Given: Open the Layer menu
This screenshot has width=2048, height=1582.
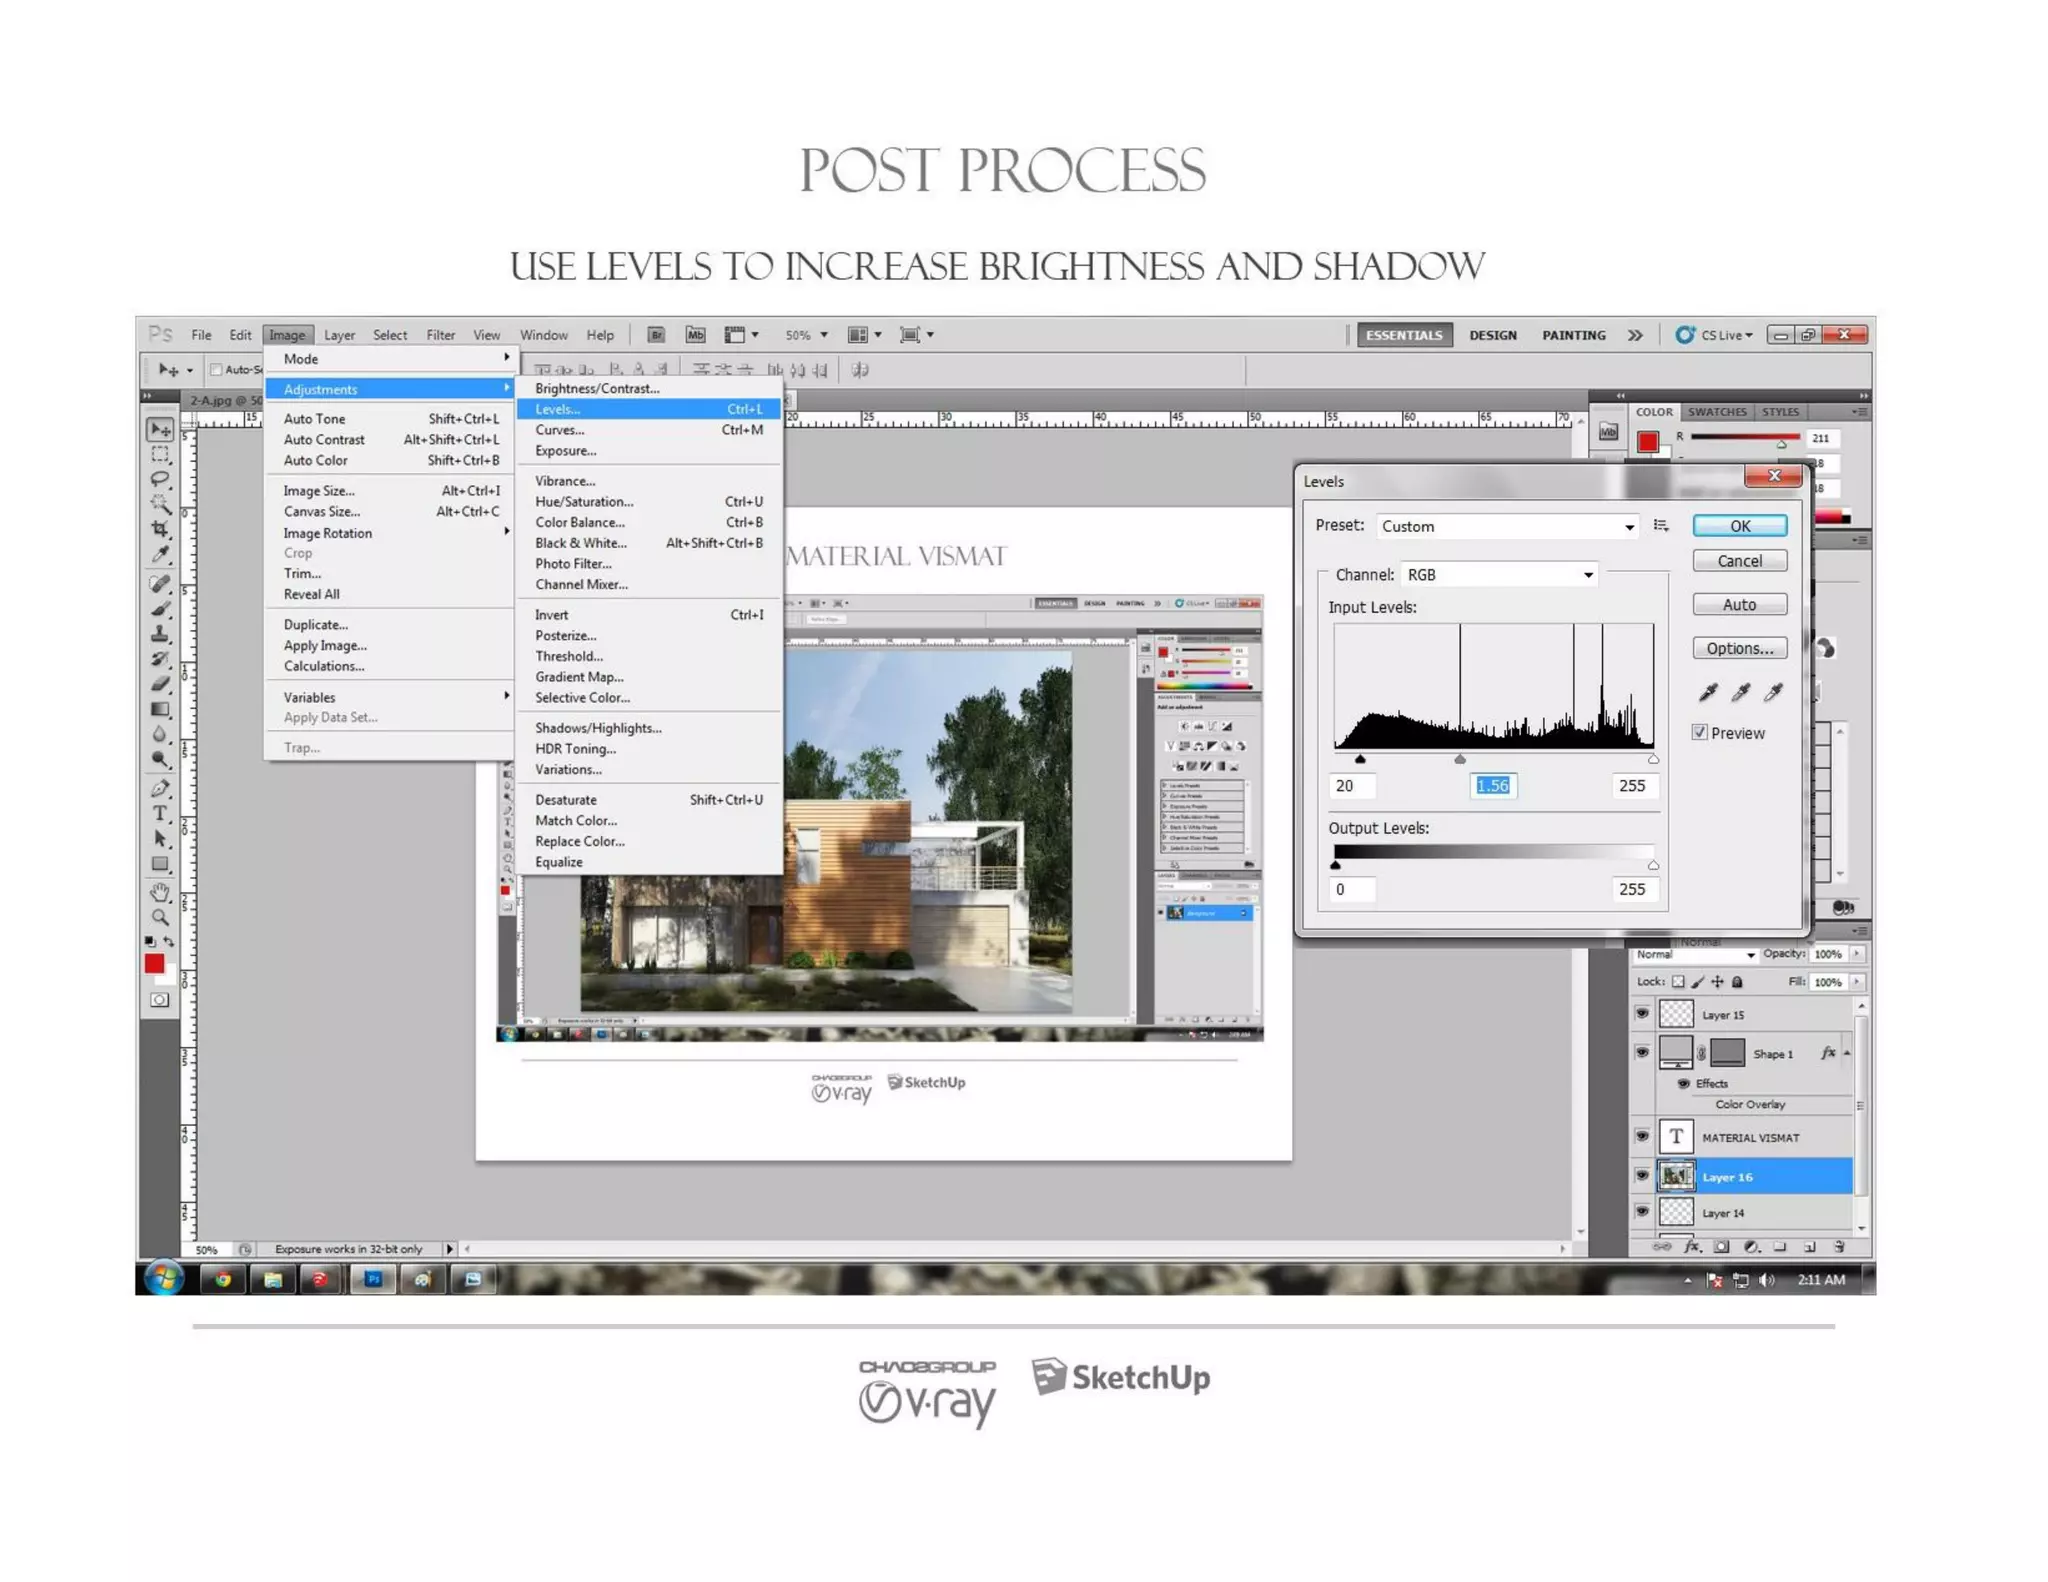Looking at the screenshot, I should point(339,335).
